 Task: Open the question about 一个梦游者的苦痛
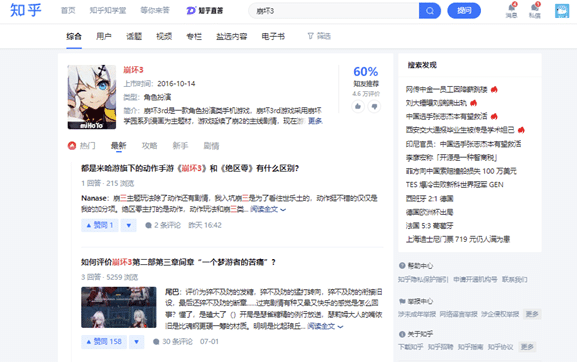coord(178,262)
